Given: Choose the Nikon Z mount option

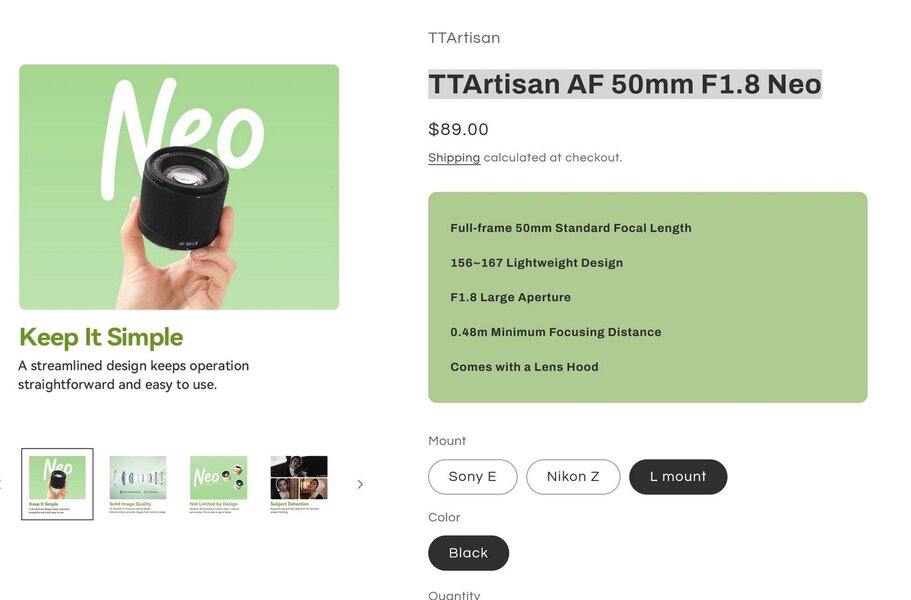Looking at the screenshot, I should point(573,477).
